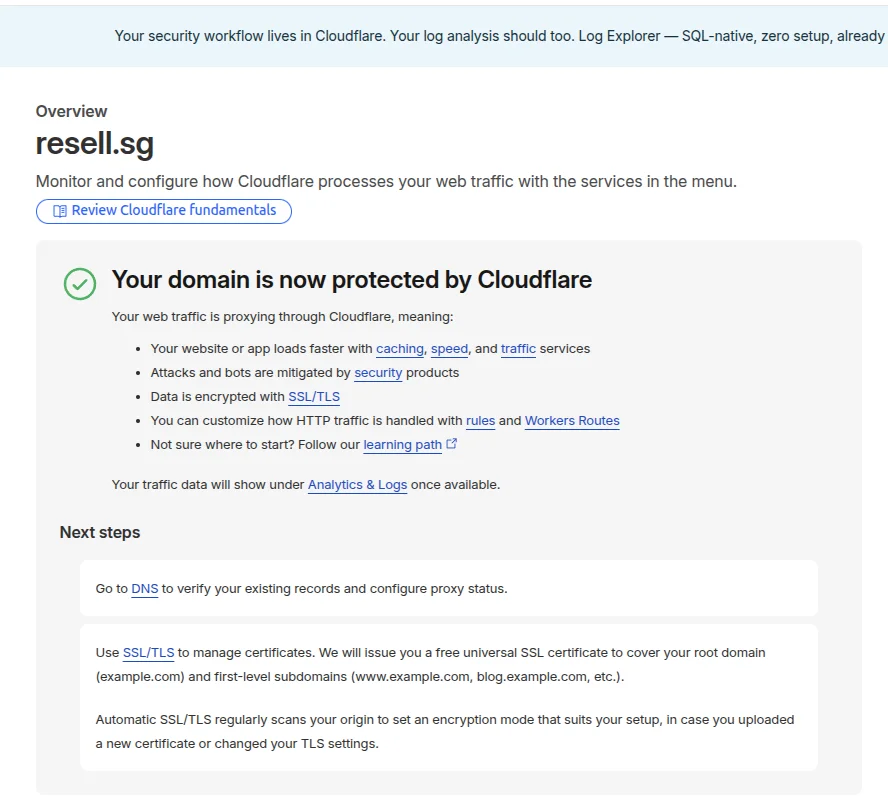Click the resell.sg domain heading
The height and width of the screenshot is (812, 888).
tap(95, 144)
